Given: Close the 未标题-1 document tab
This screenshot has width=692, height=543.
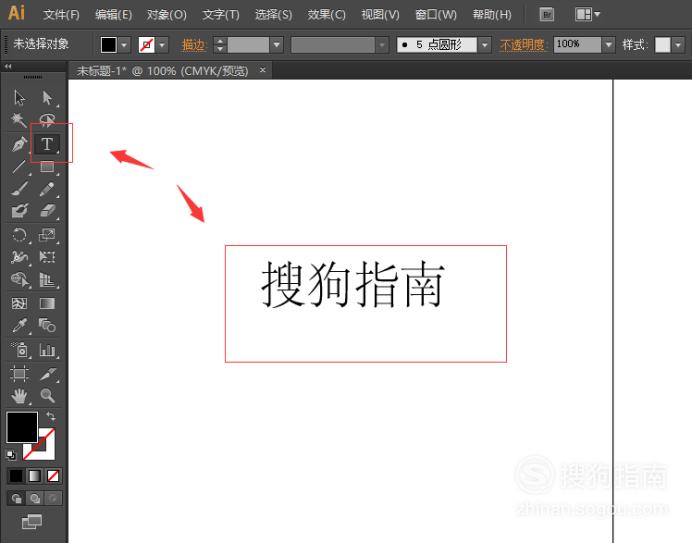Looking at the screenshot, I should click(x=263, y=70).
